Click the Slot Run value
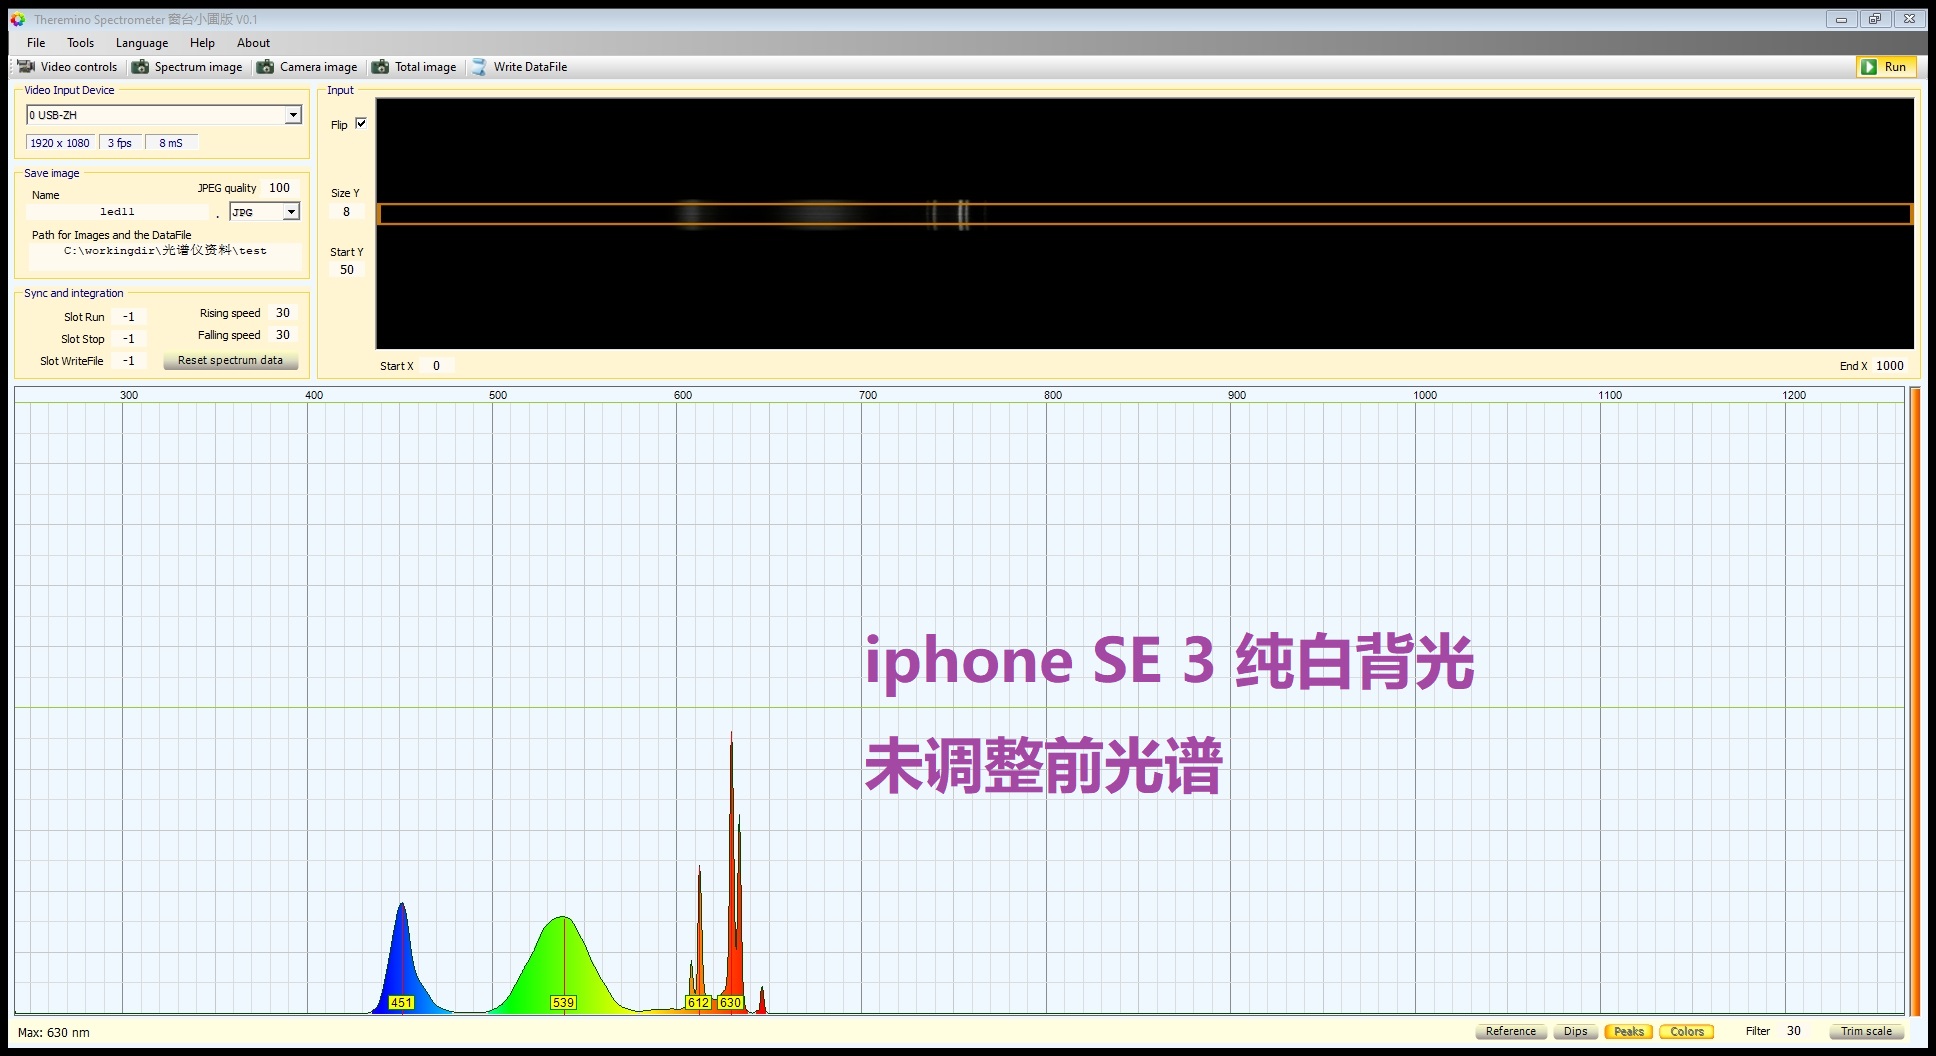The height and width of the screenshot is (1056, 1936). [x=129, y=317]
